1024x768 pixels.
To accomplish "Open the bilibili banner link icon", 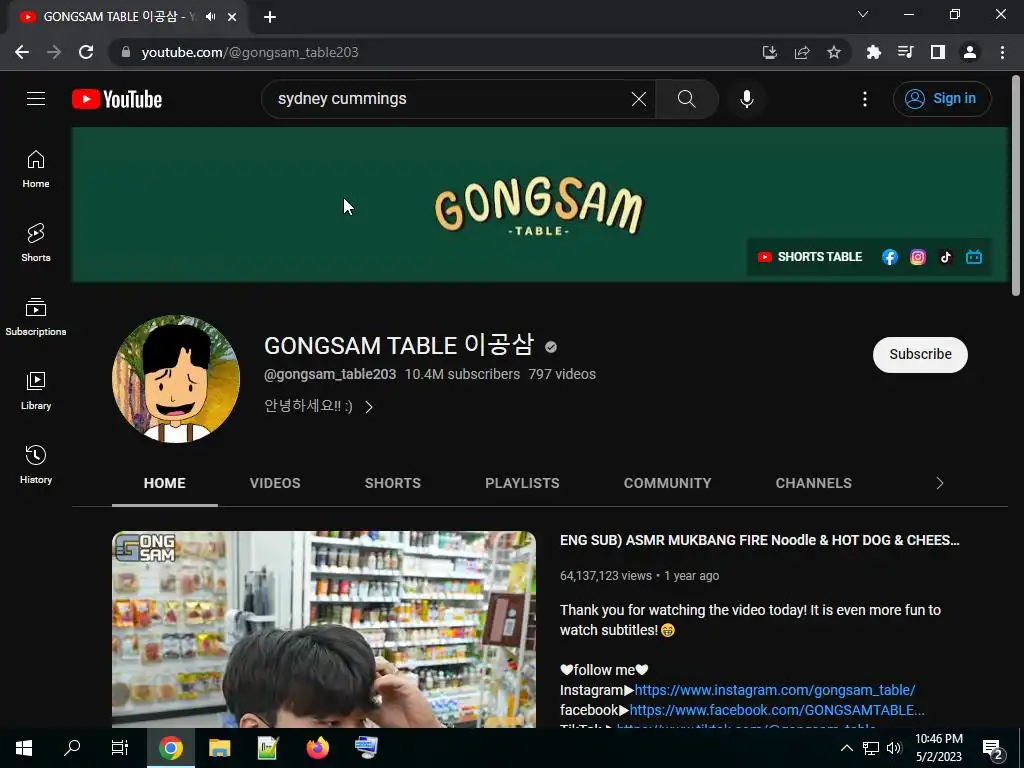I will pos(974,257).
